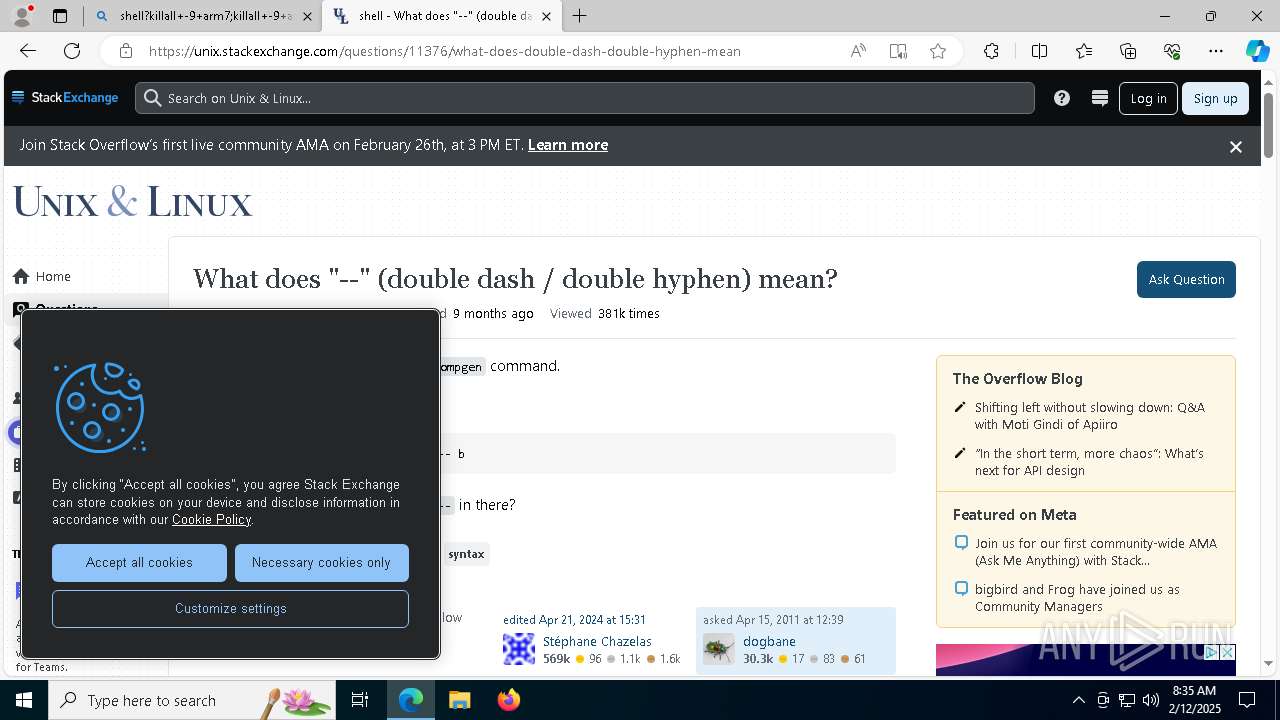
Task: Close the shell question tab
Action: pyautogui.click(x=547, y=16)
